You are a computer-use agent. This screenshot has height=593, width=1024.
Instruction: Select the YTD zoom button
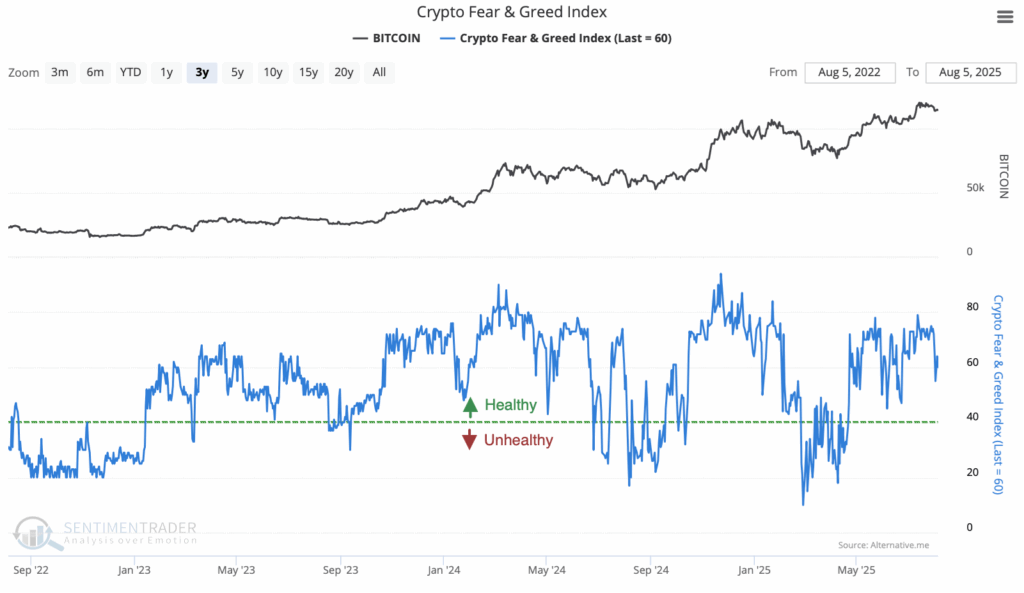(130, 72)
